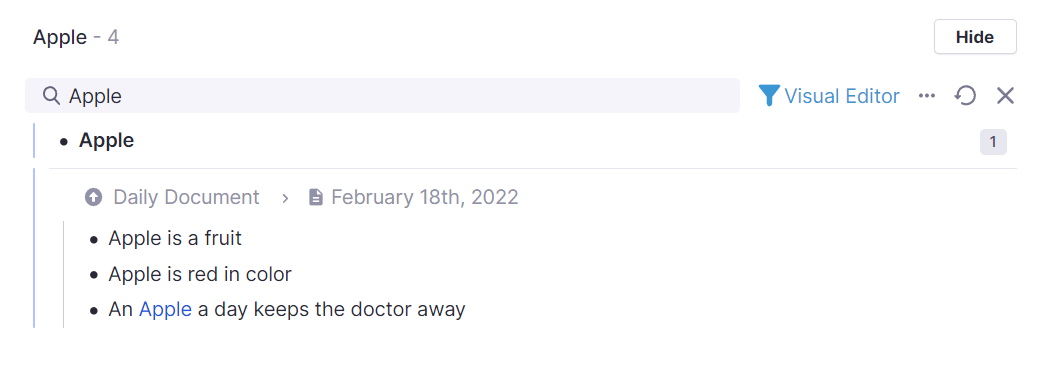
Task: Hide the Apple references section
Action: pyautogui.click(x=975, y=37)
